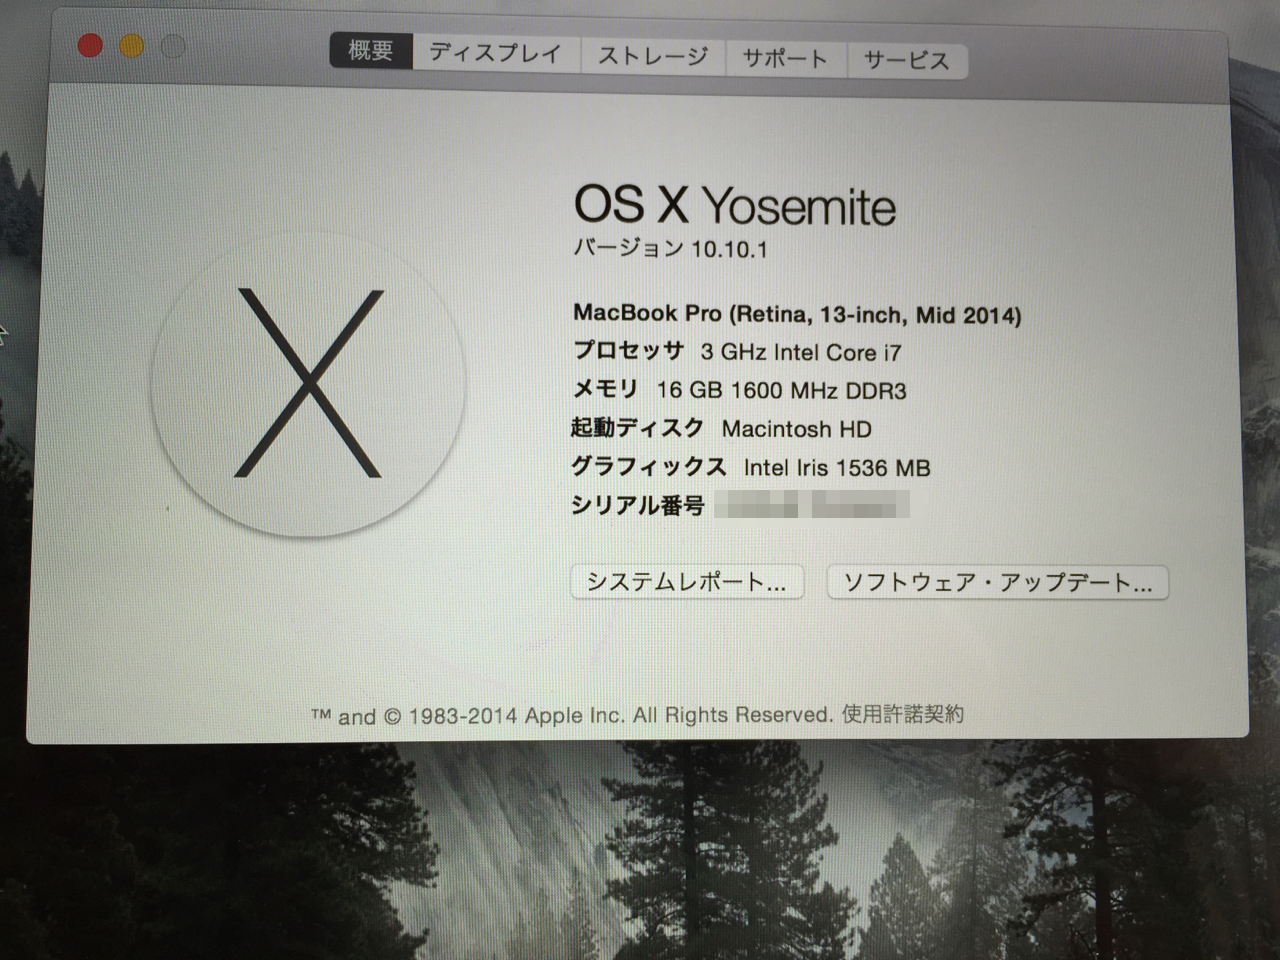Go to the サポート tab
This screenshot has height=960, width=1280.
click(785, 59)
